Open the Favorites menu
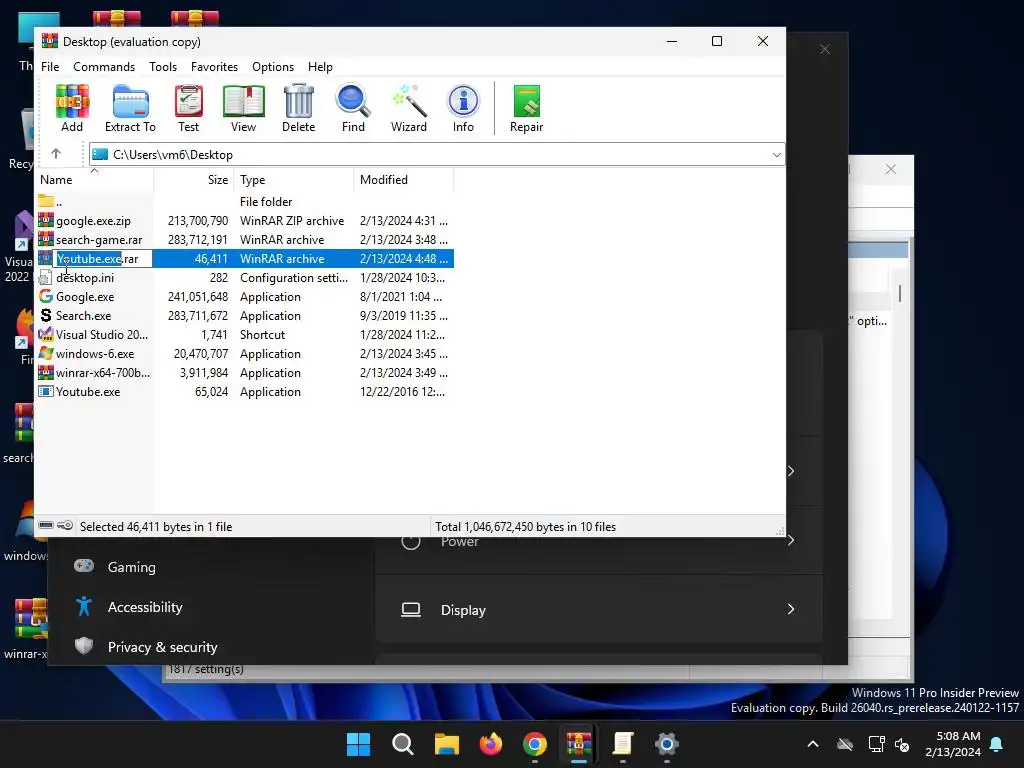 pyautogui.click(x=214, y=67)
